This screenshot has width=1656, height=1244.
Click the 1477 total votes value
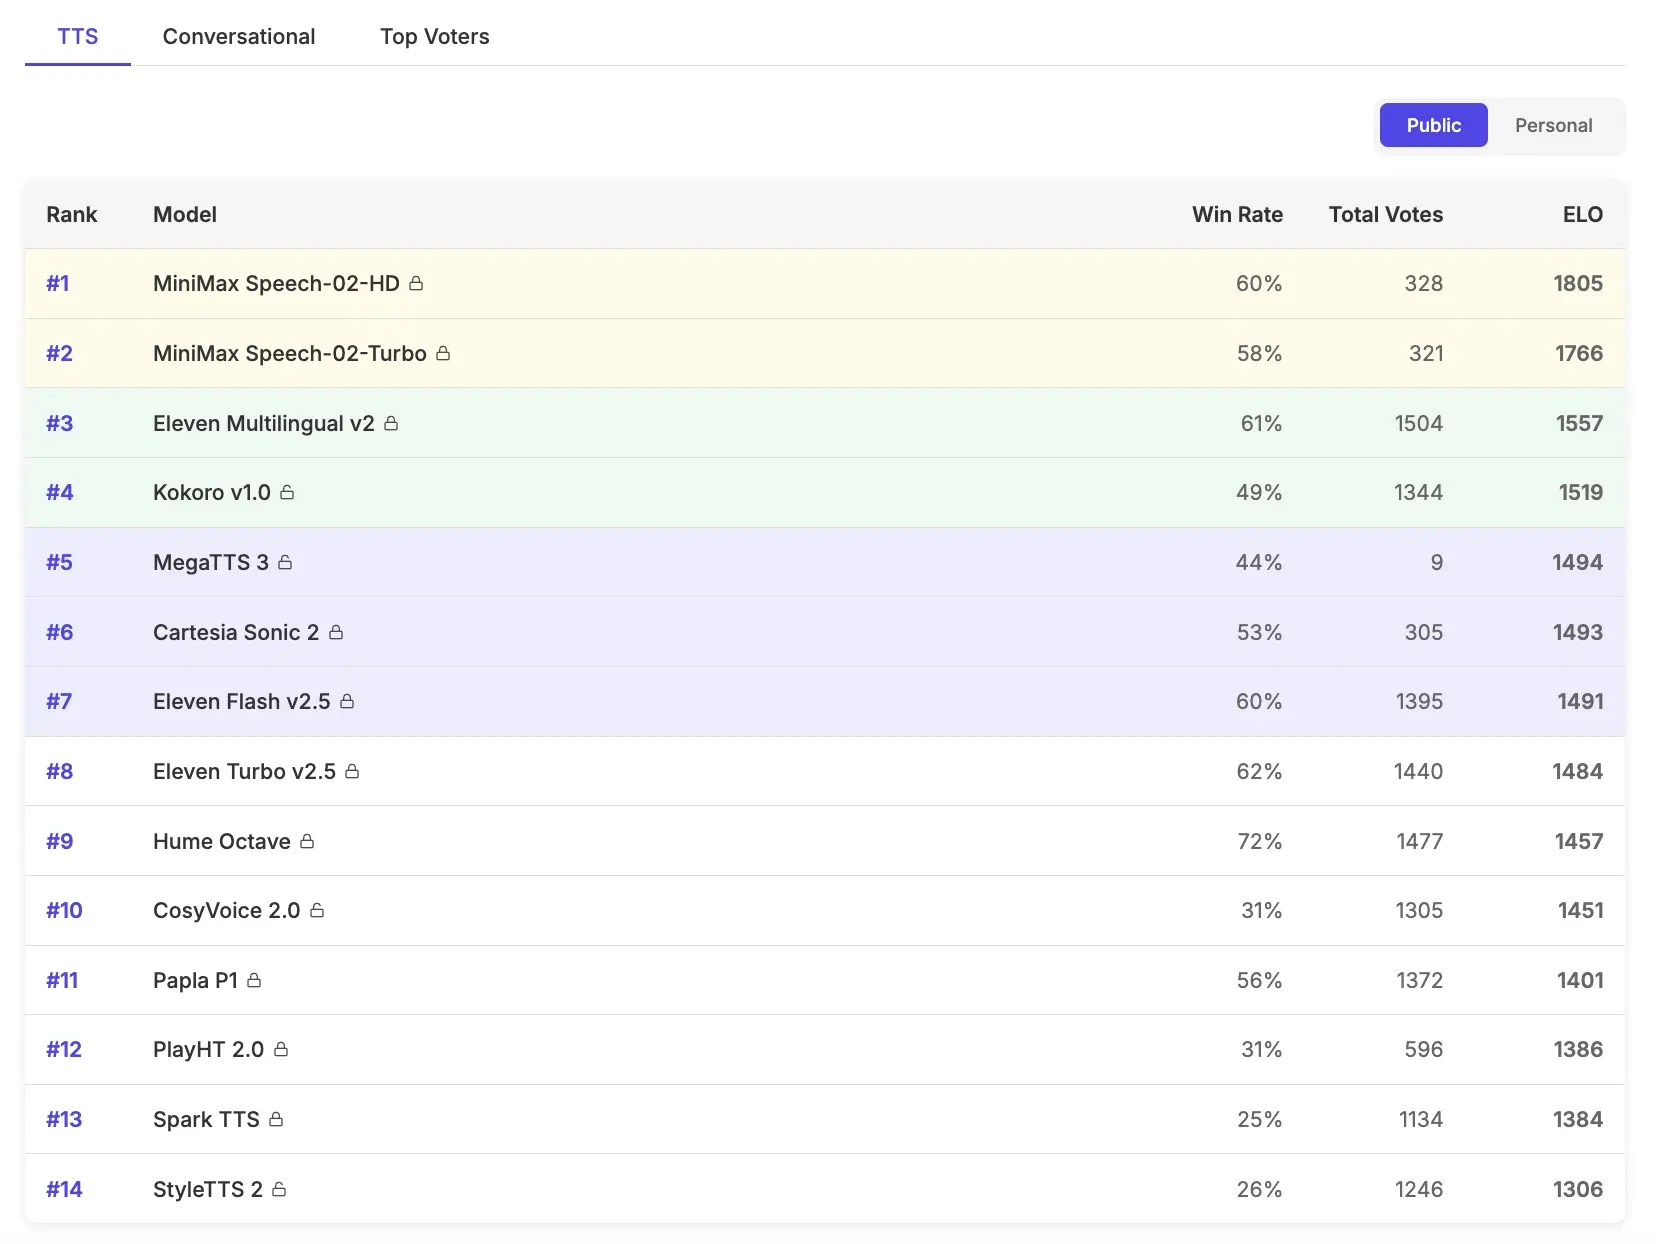point(1420,842)
